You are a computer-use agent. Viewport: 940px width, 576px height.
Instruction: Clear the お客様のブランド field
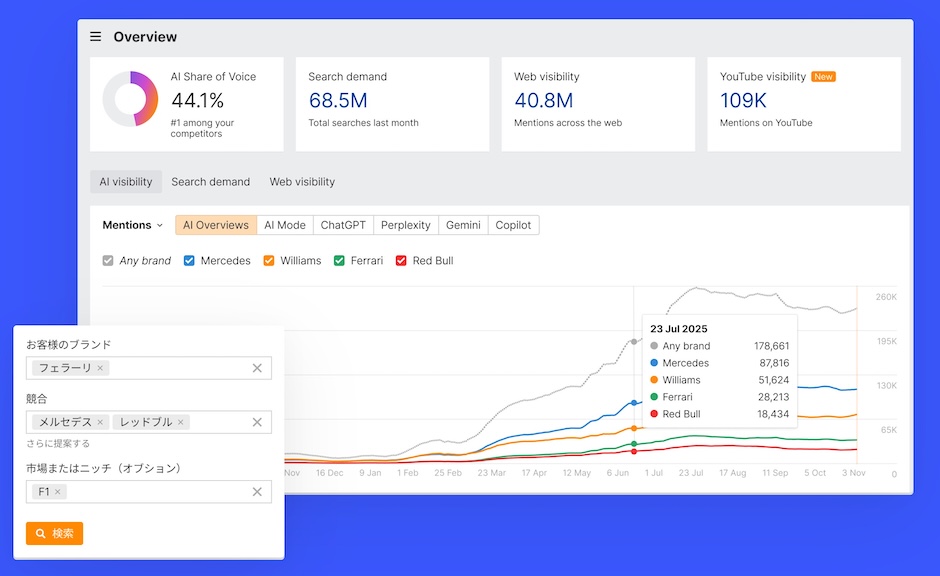coord(257,368)
